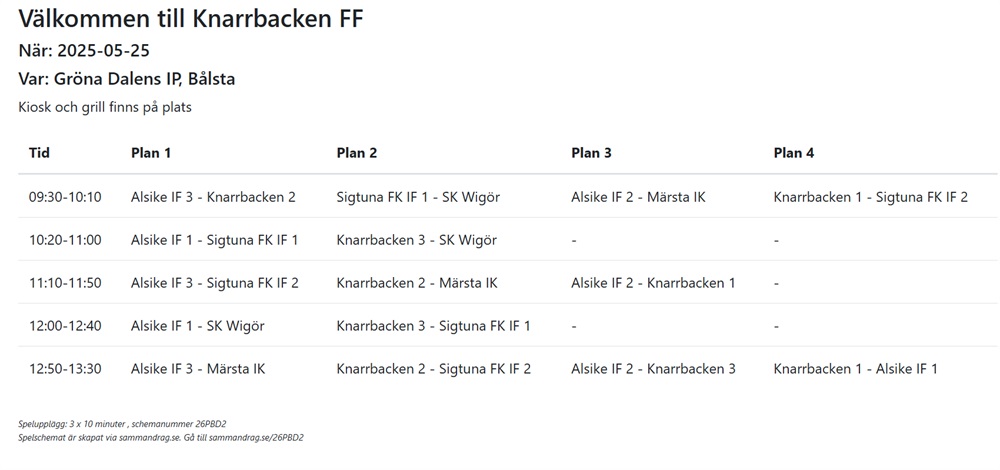Select the Tid column header
Screen dimensions: 1000x470
tap(40, 153)
